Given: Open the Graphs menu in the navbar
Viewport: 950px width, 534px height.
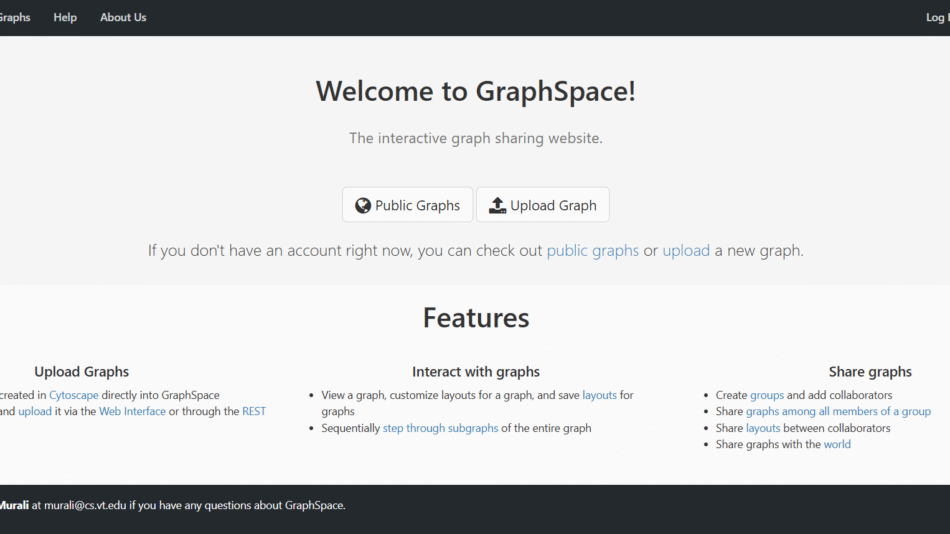Looking at the screenshot, I should point(15,18).
